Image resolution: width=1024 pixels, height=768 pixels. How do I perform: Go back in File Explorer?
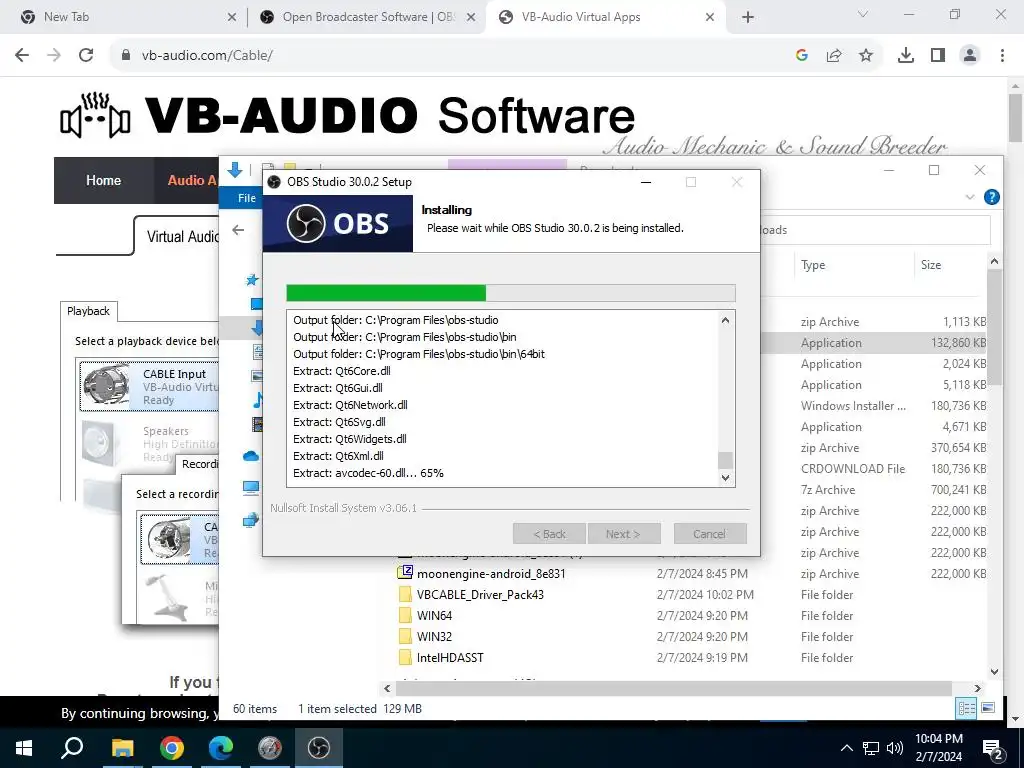(x=238, y=230)
